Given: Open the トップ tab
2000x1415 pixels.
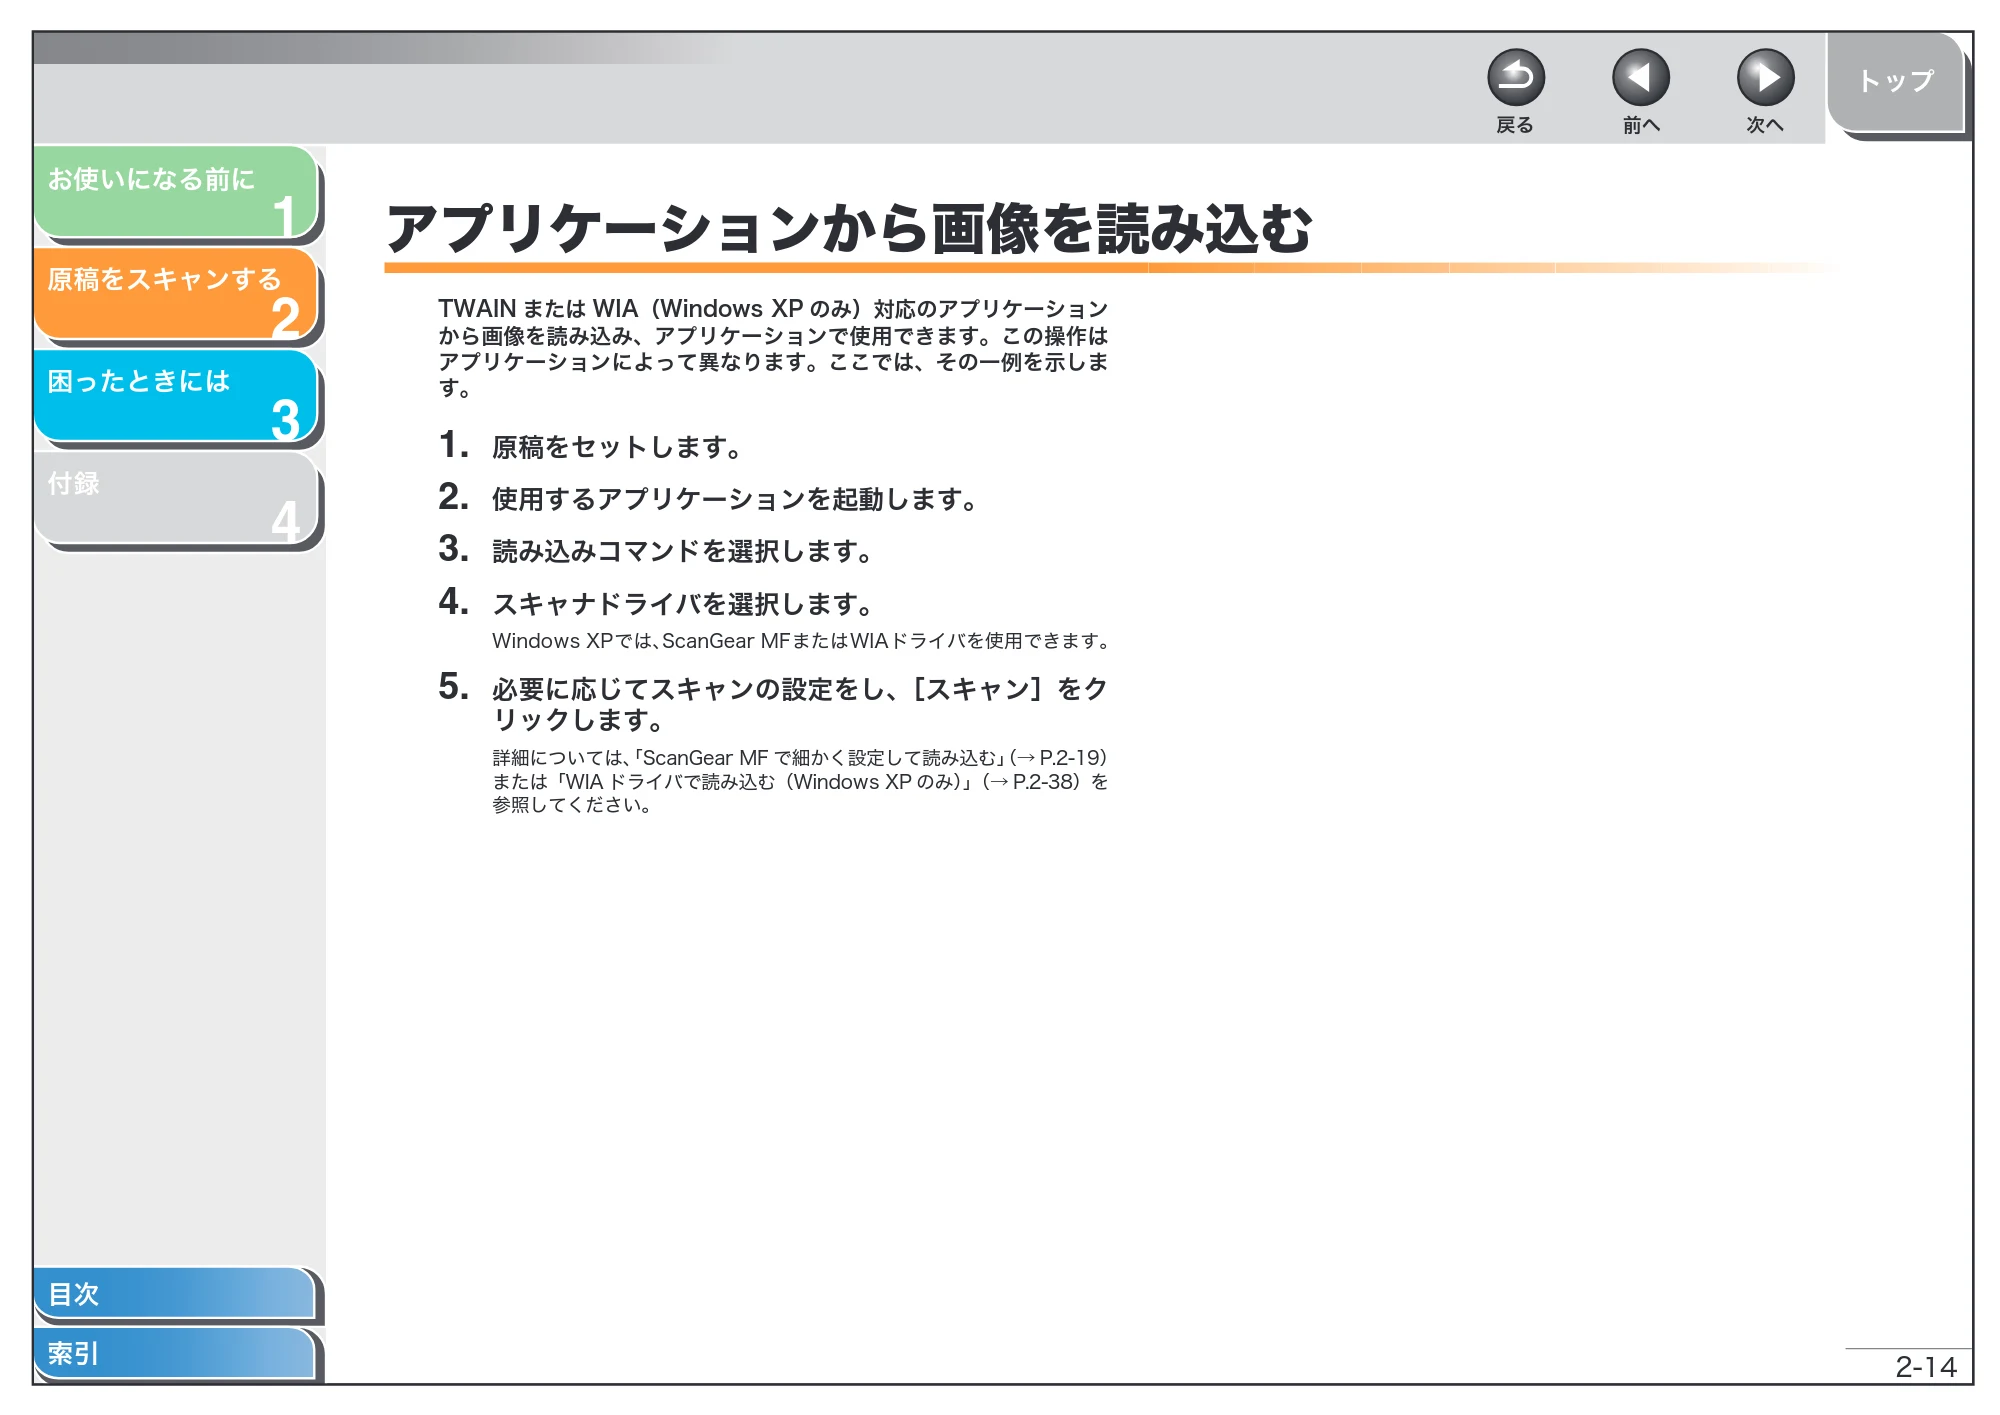Looking at the screenshot, I should pyautogui.click(x=1896, y=82).
